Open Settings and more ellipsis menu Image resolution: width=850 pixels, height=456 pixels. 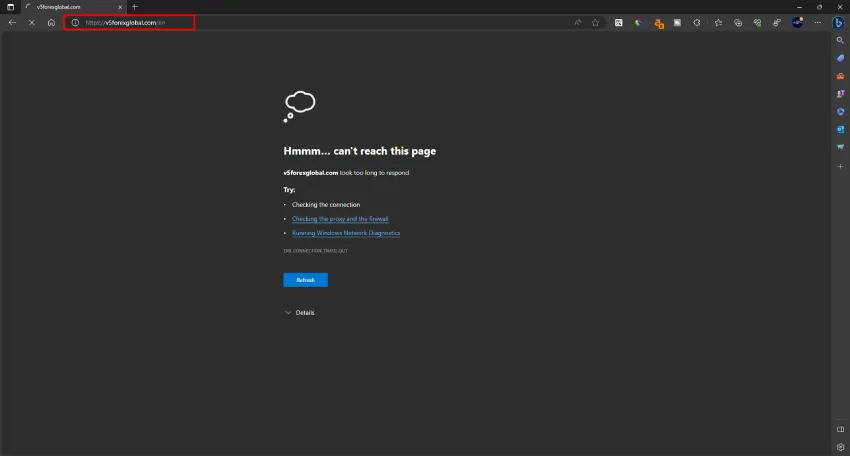pos(817,23)
